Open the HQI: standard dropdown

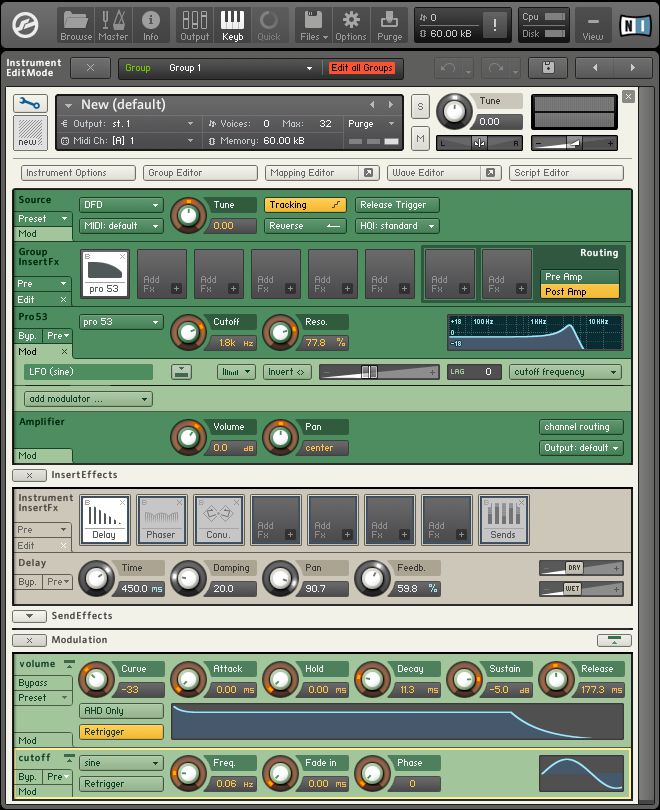coord(397,226)
